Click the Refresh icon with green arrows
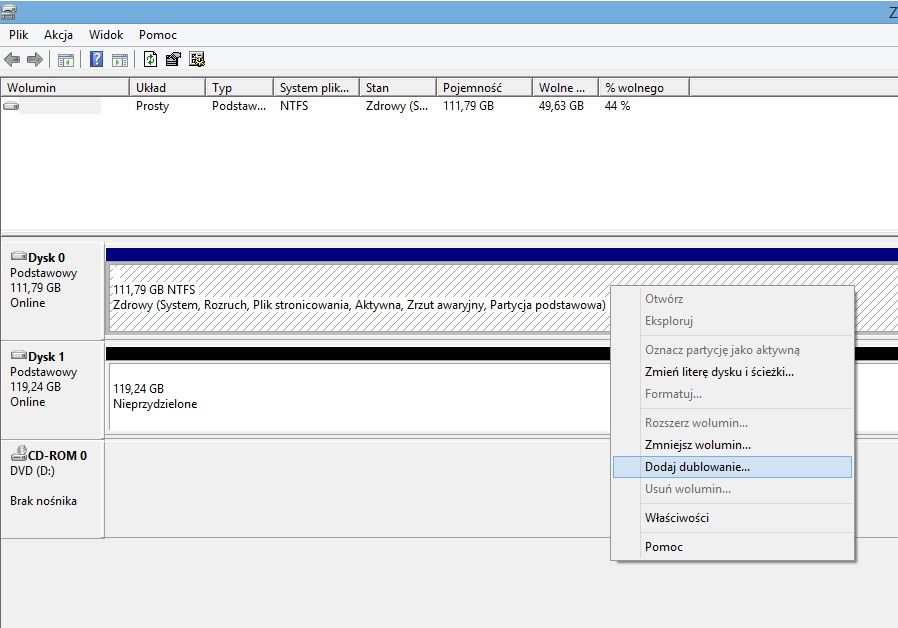 [150, 59]
